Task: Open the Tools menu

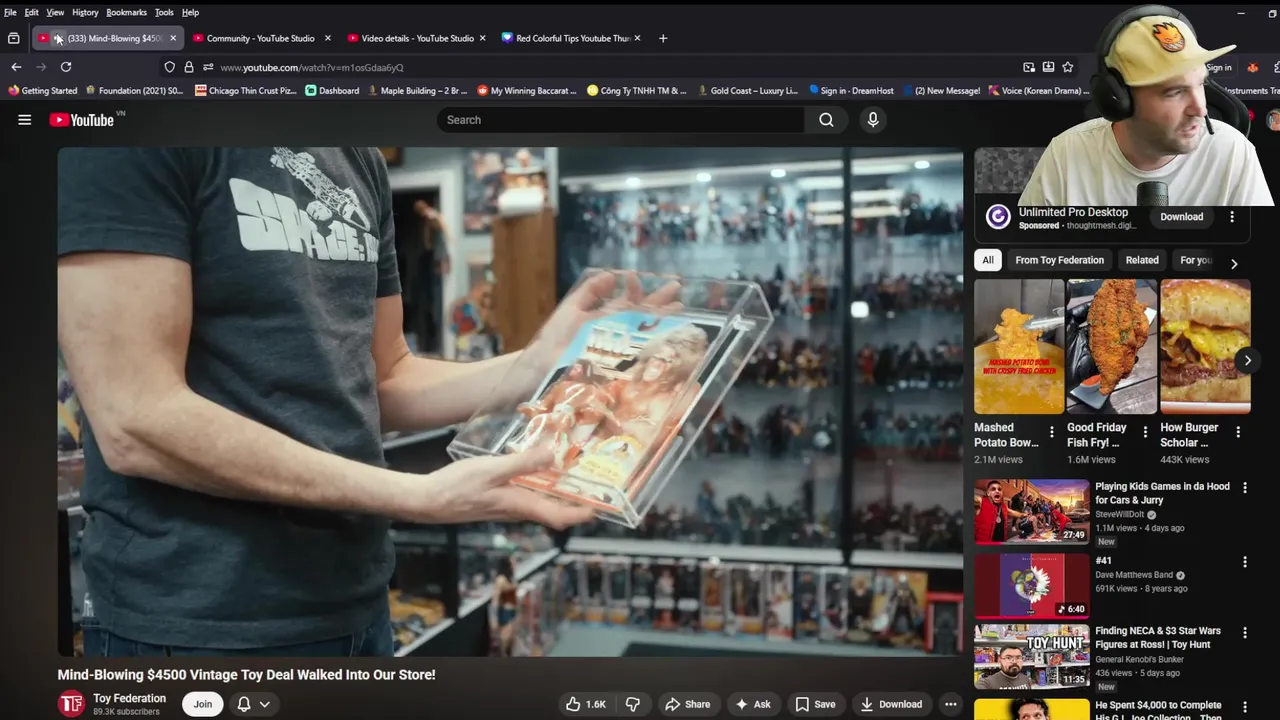Action: pos(164,12)
